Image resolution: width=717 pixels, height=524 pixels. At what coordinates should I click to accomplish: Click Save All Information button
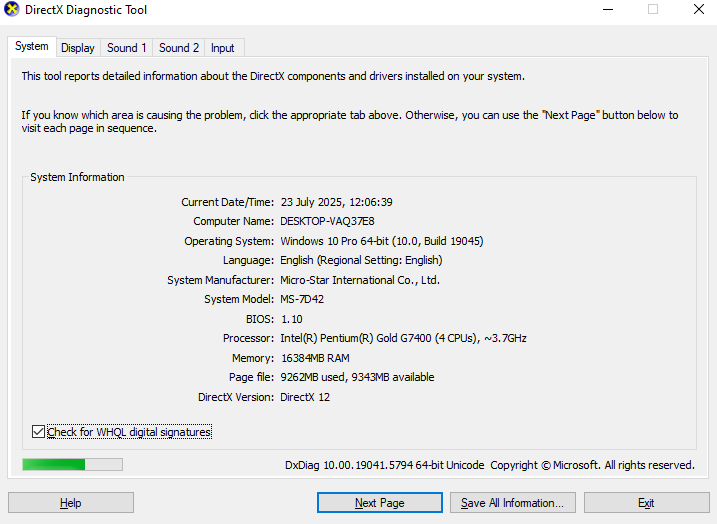tap(513, 503)
